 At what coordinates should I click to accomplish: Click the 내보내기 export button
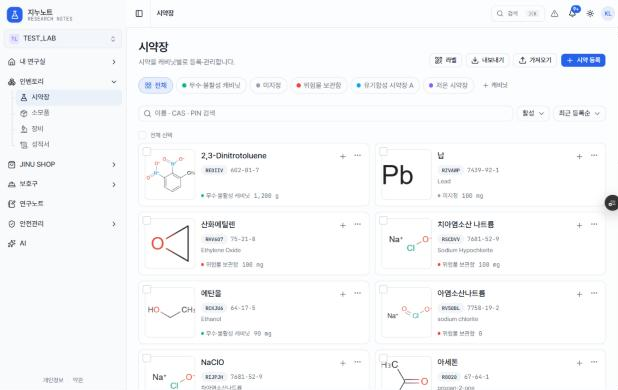[x=488, y=60]
